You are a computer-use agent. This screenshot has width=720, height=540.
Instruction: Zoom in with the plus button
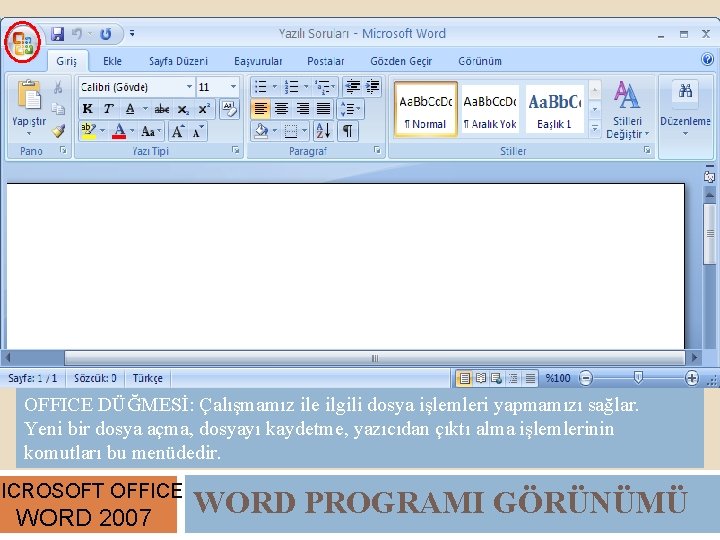click(691, 378)
